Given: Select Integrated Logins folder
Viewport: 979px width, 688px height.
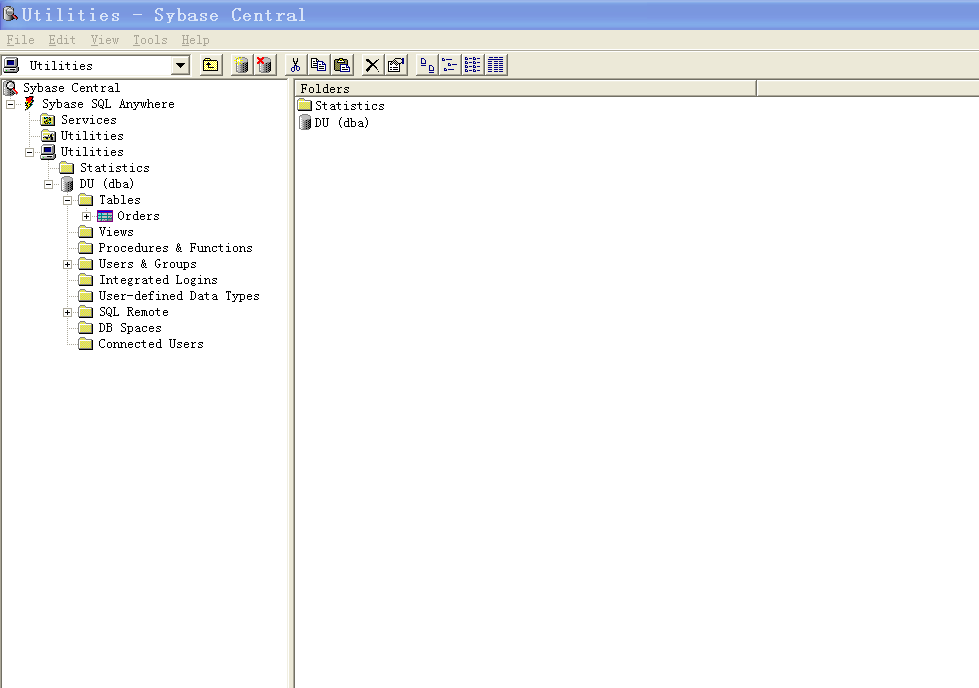Looking at the screenshot, I should pyautogui.click(x=158, y=280).
